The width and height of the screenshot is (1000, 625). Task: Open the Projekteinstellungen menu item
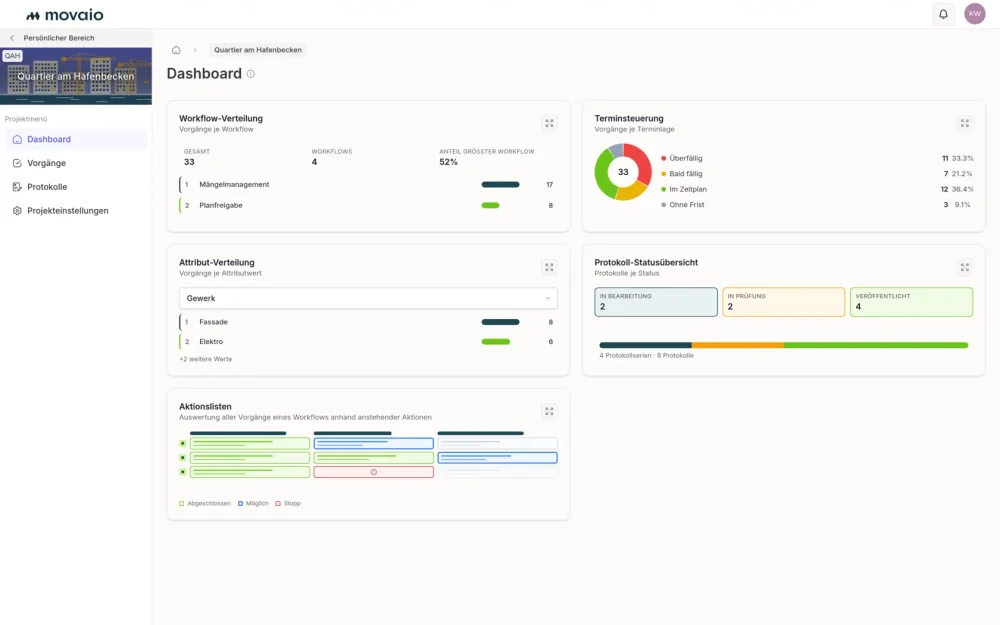pyautogui.click(x=77, y=210)
